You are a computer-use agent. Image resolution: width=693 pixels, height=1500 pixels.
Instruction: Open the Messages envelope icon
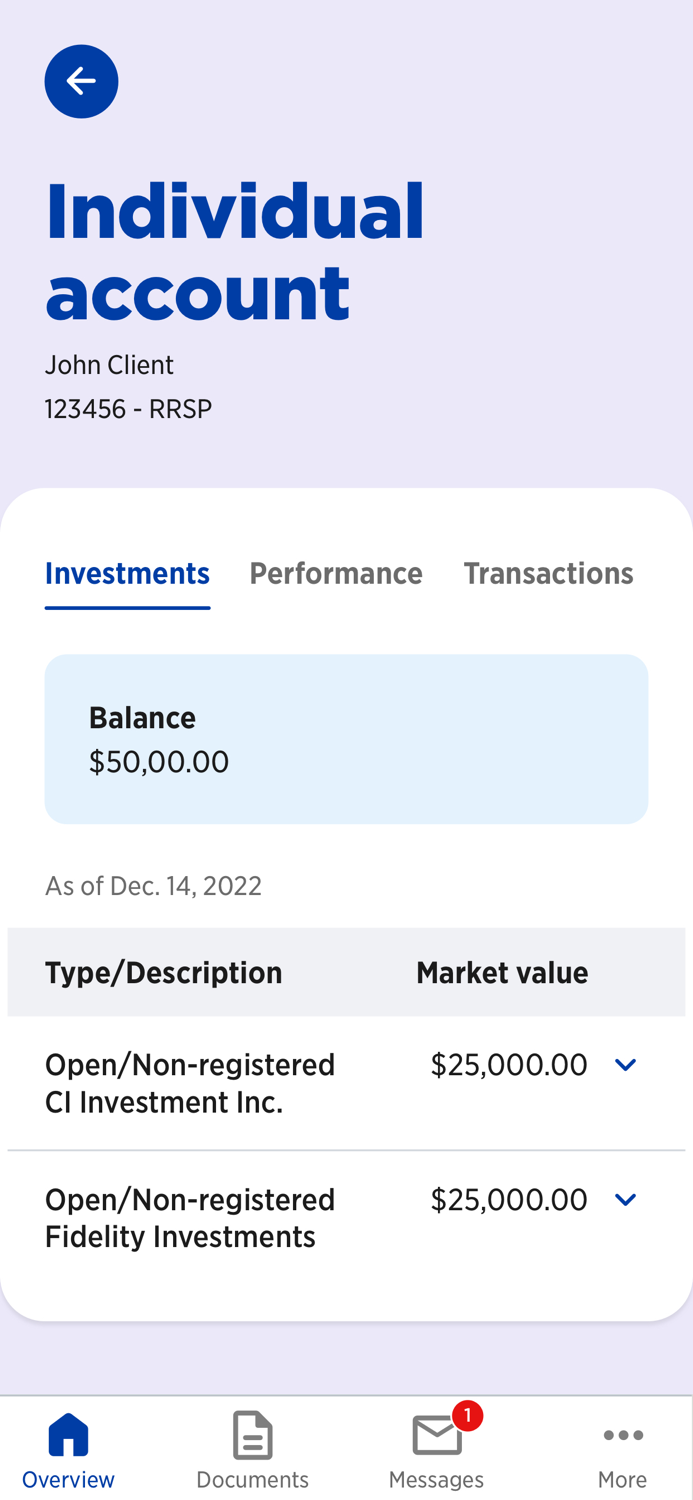pyautogui.click(x=436, y=1437)
